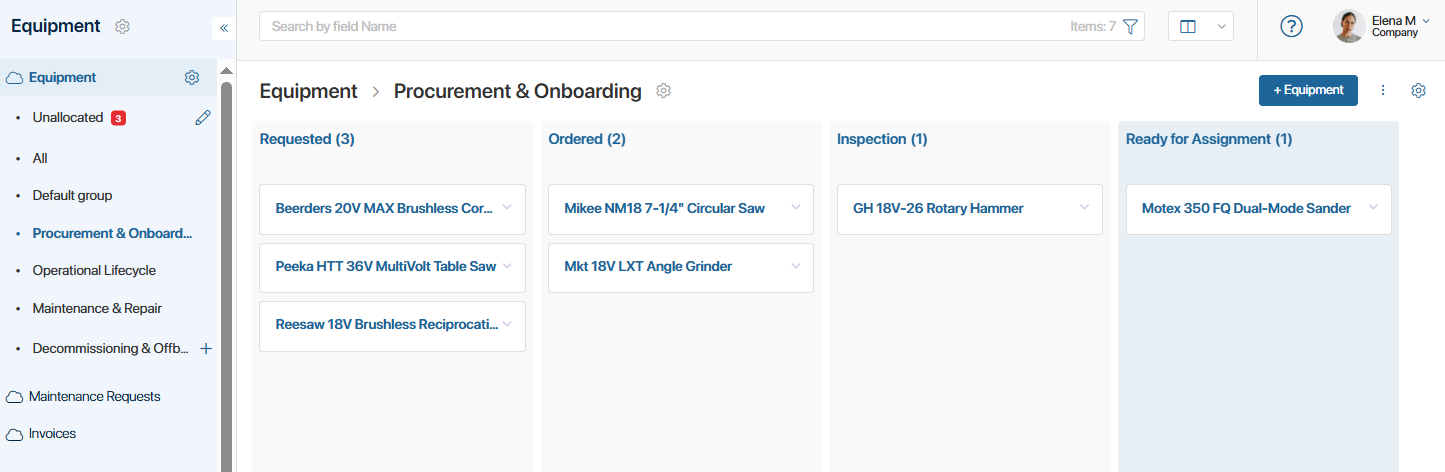Open the help question mark icon

coord(1291,27)
